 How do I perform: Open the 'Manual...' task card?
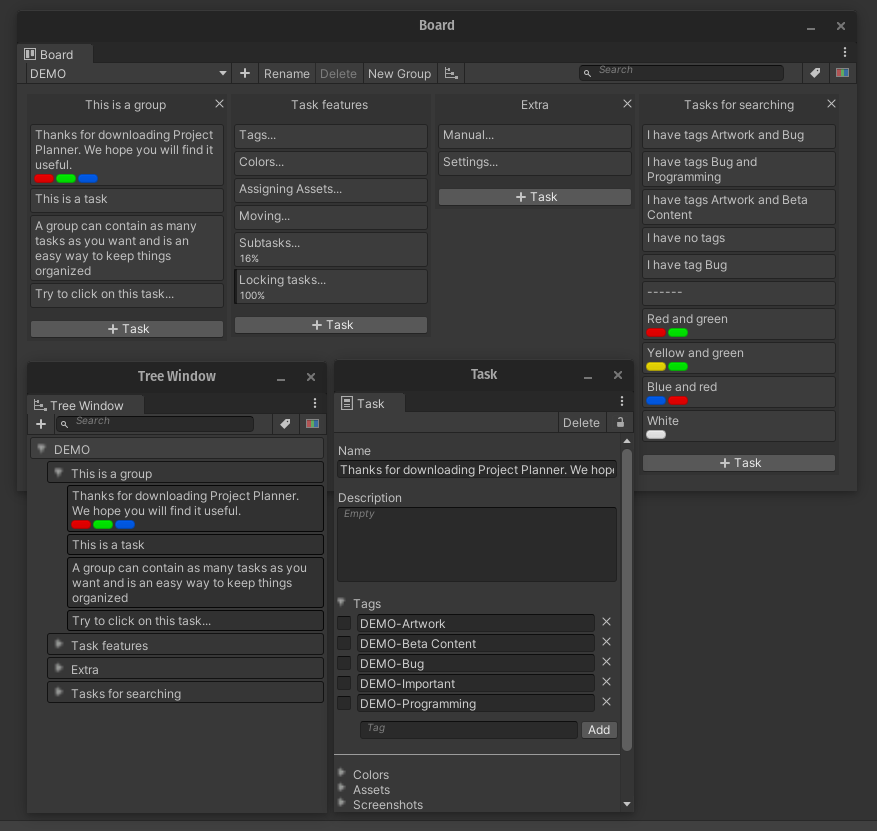point(535,136)
